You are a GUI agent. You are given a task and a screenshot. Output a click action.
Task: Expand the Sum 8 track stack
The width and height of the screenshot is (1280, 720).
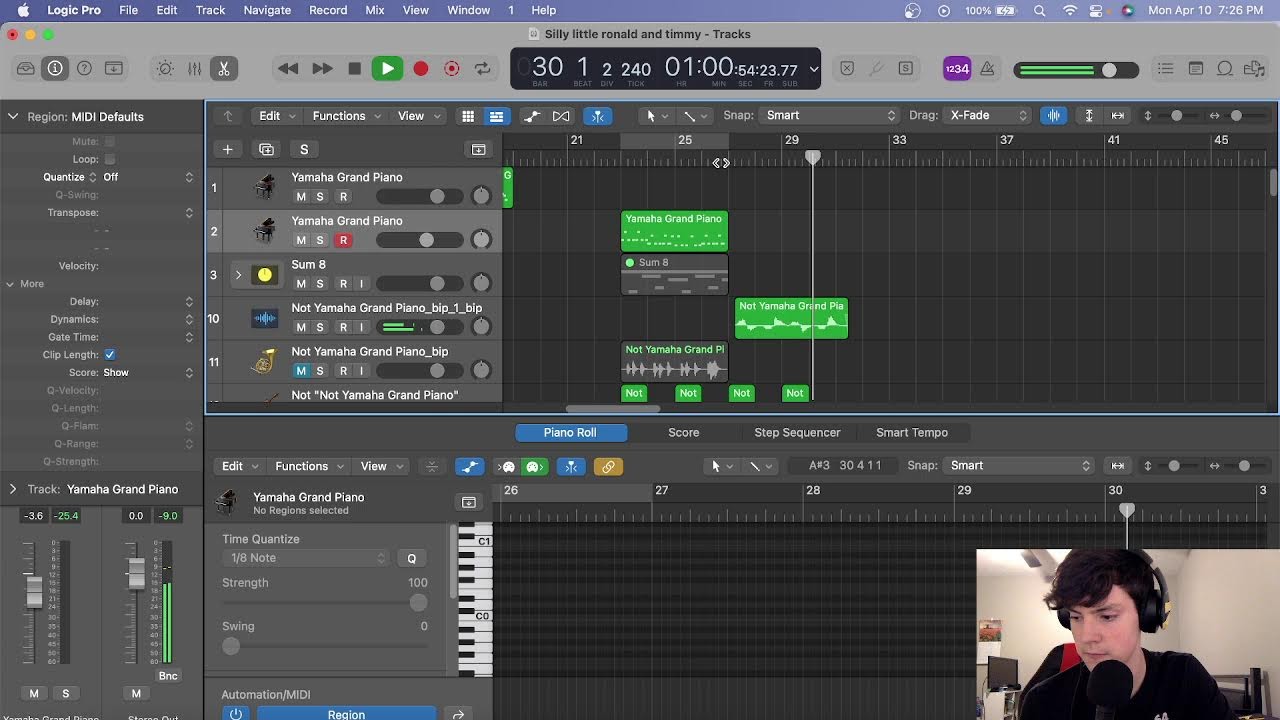click(238, 274)
